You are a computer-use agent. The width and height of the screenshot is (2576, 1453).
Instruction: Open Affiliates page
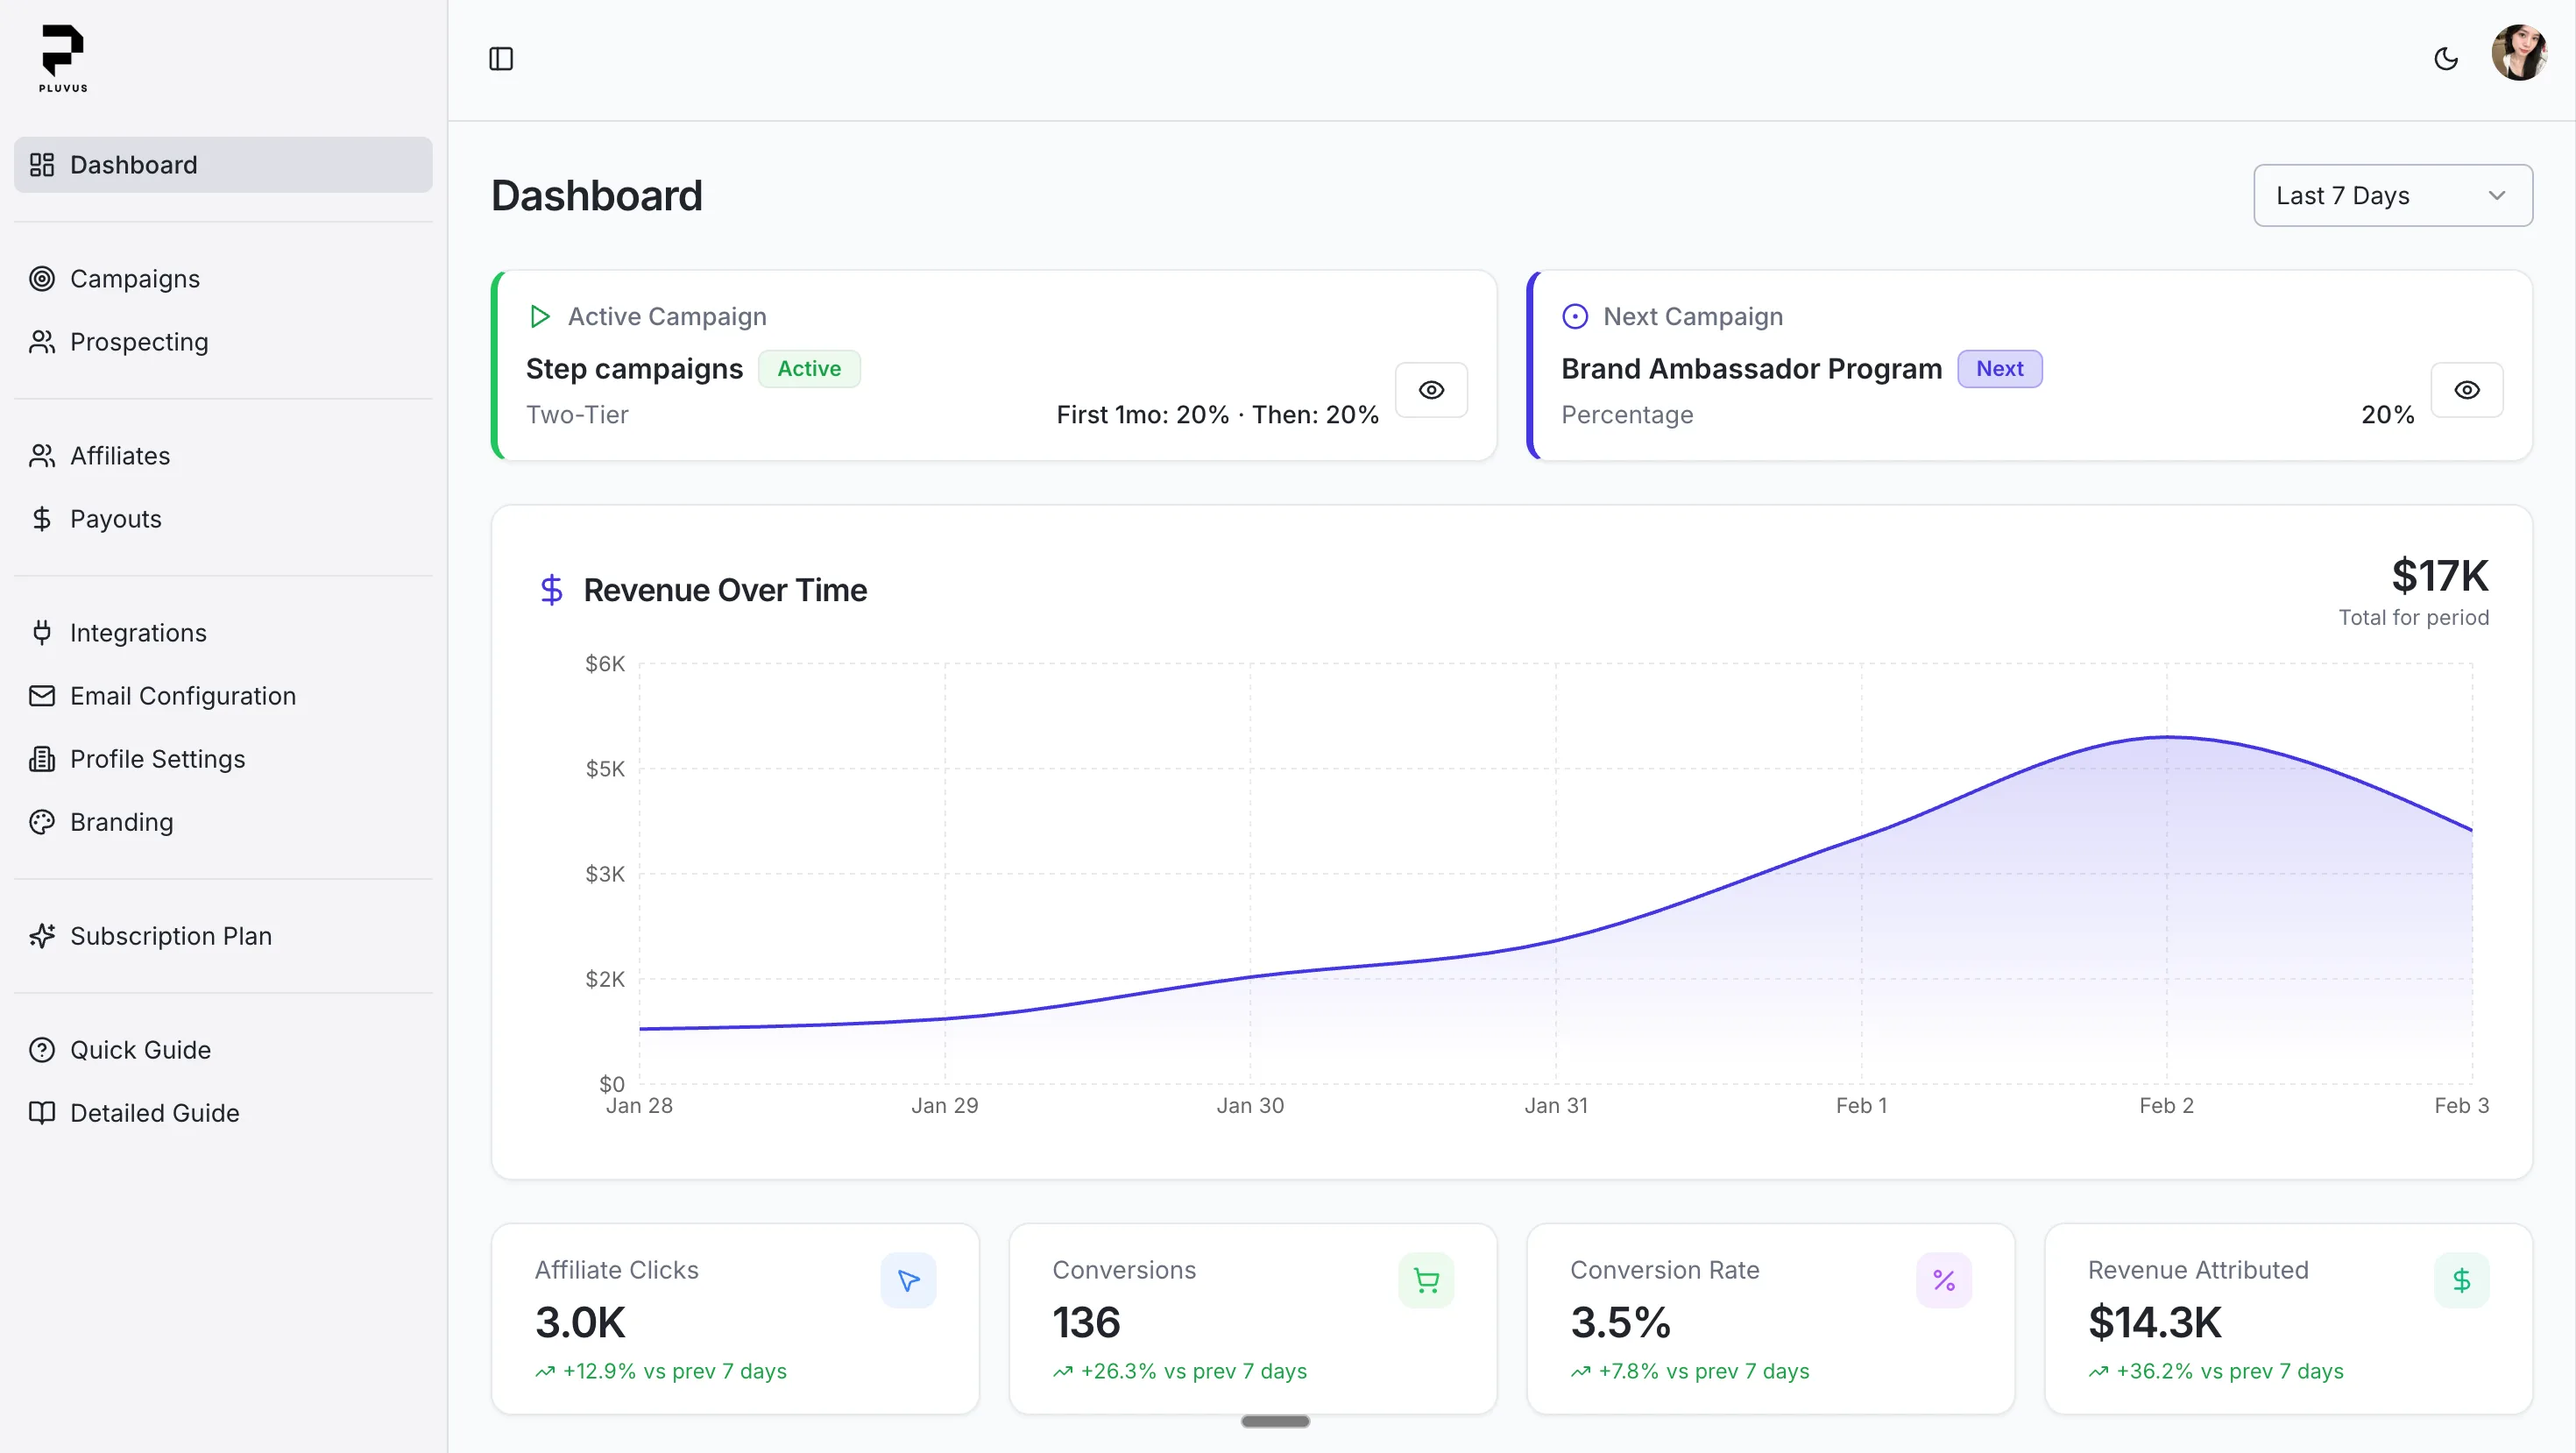coord(223,456)
